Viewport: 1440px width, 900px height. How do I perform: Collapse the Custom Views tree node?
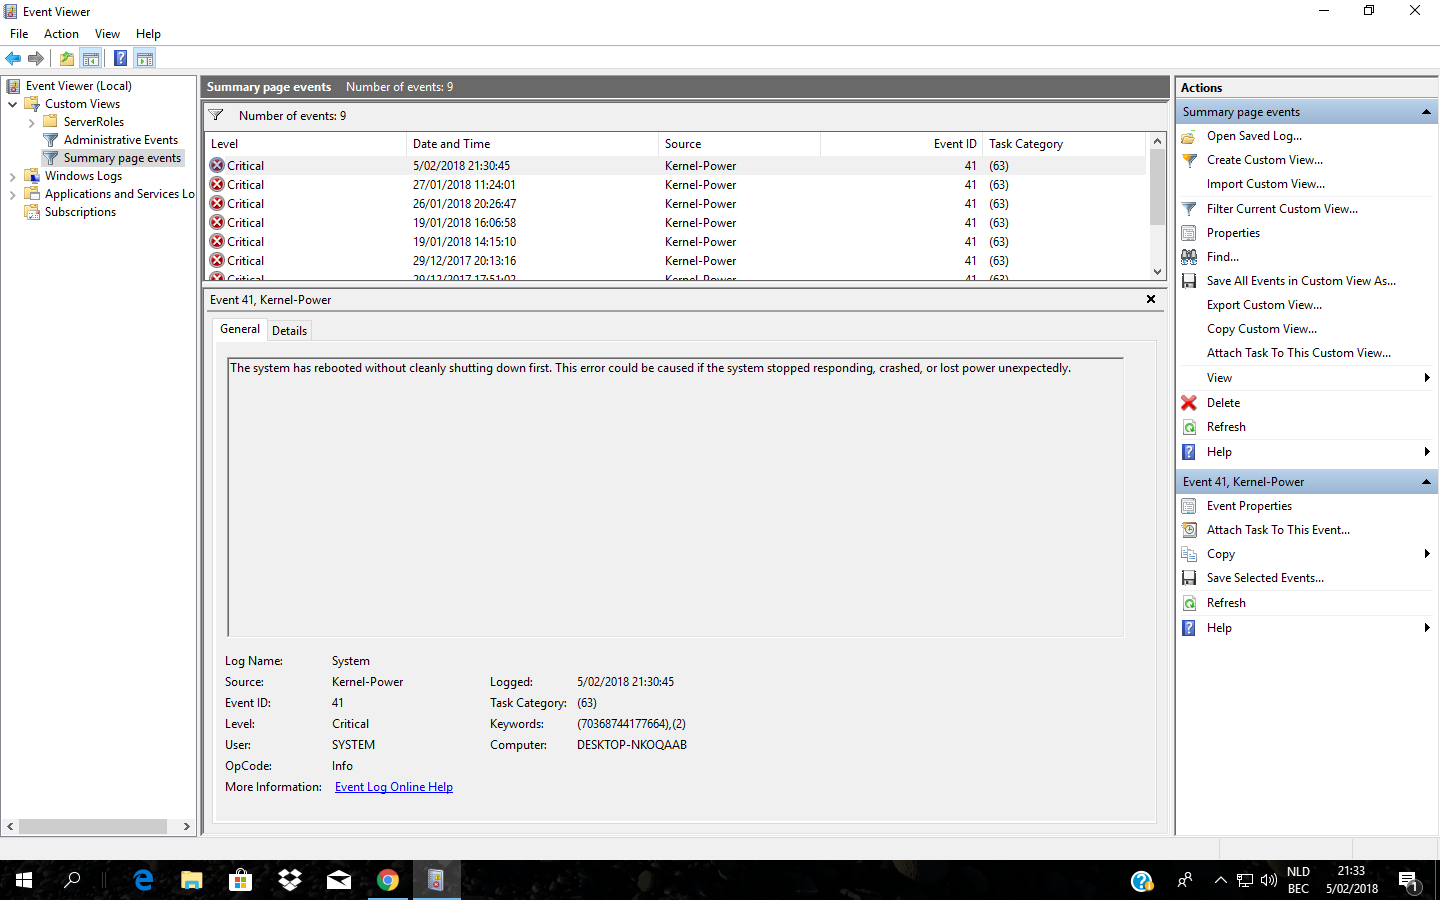click(x=12, y=104)
